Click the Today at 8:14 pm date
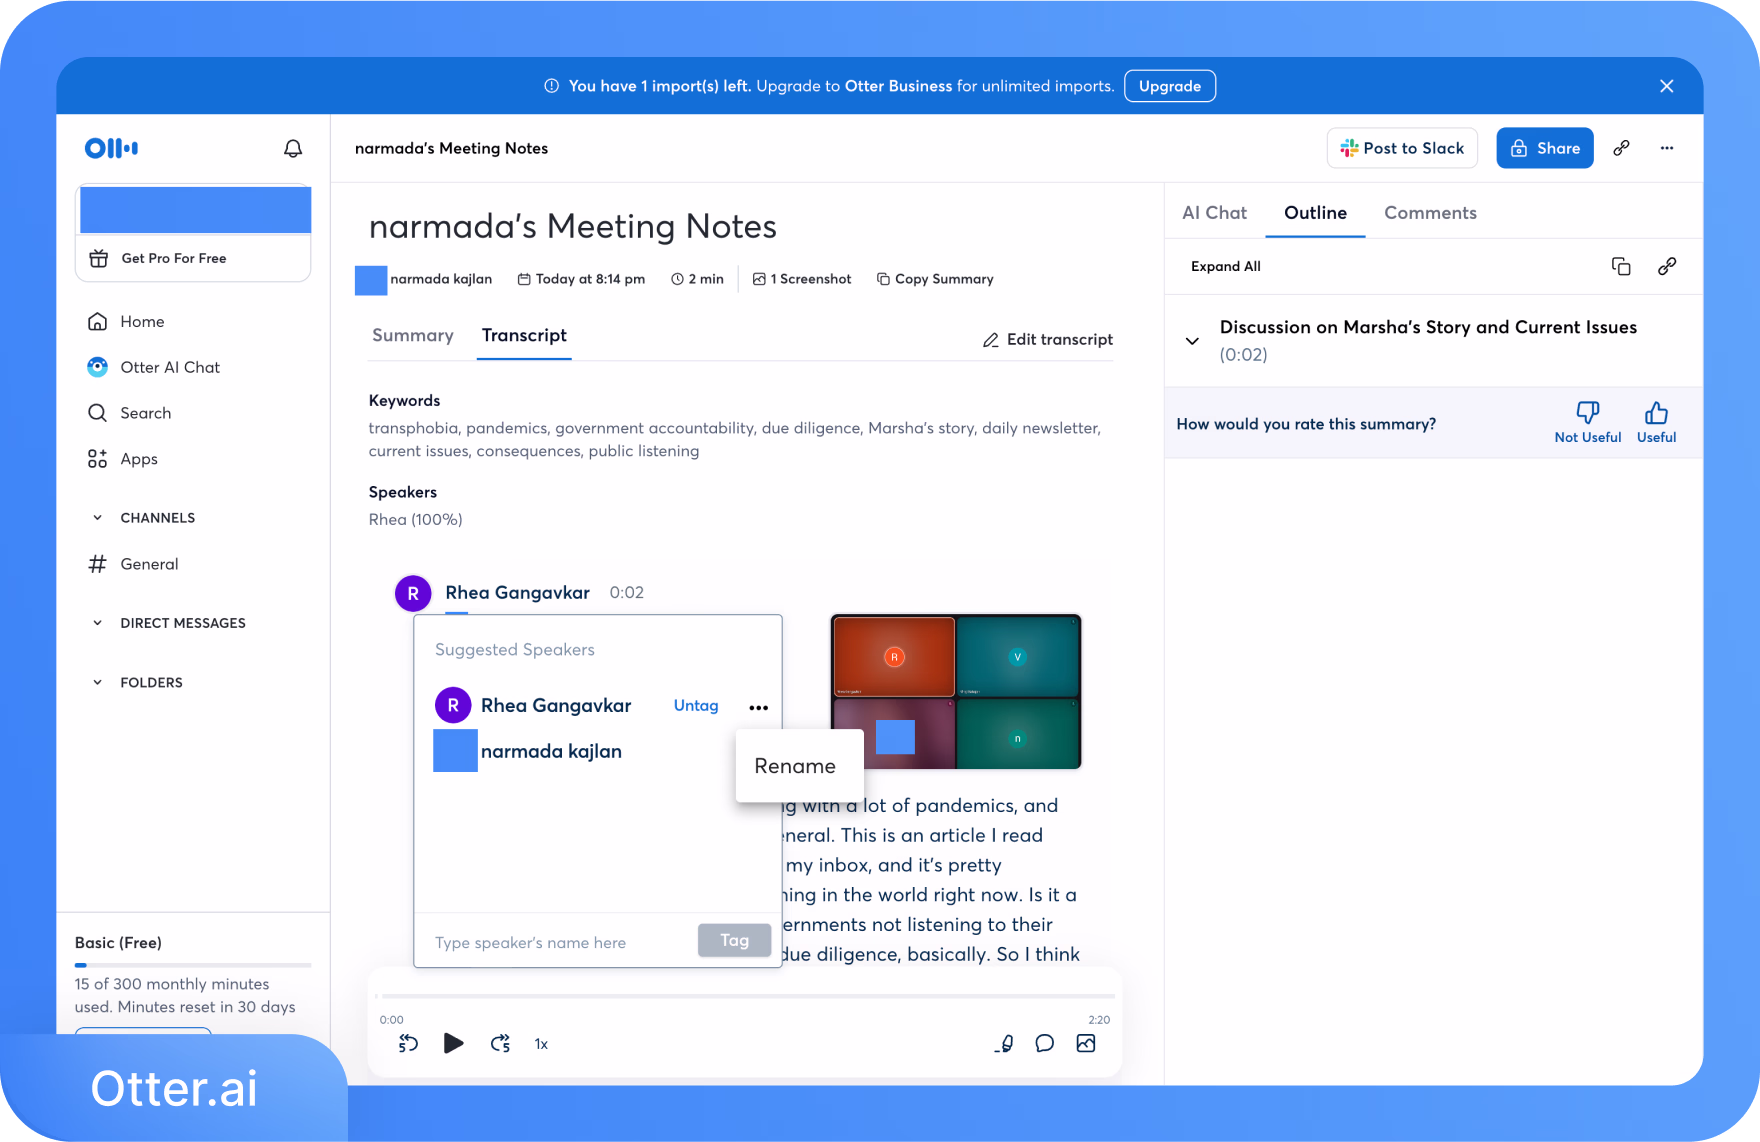 coord(581,279)
